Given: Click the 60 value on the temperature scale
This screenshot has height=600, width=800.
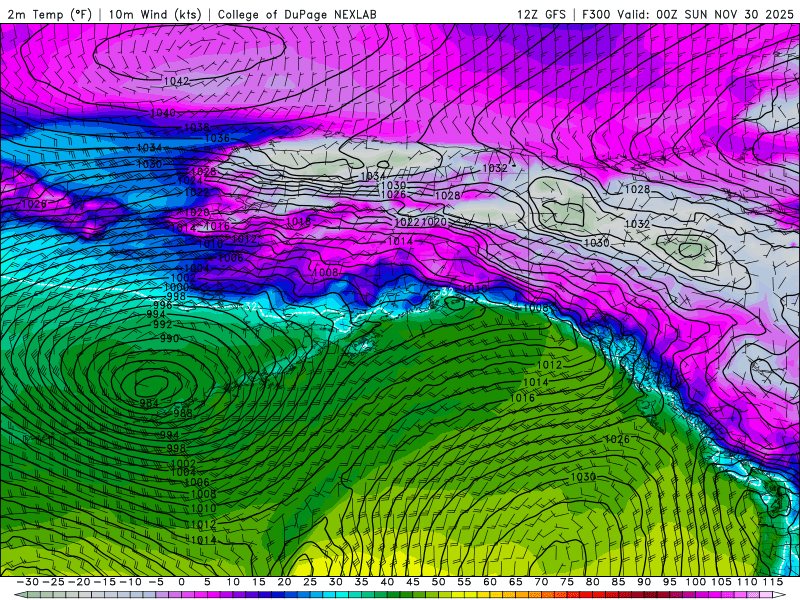Looking at the screenshot, I should pos(490,582).
